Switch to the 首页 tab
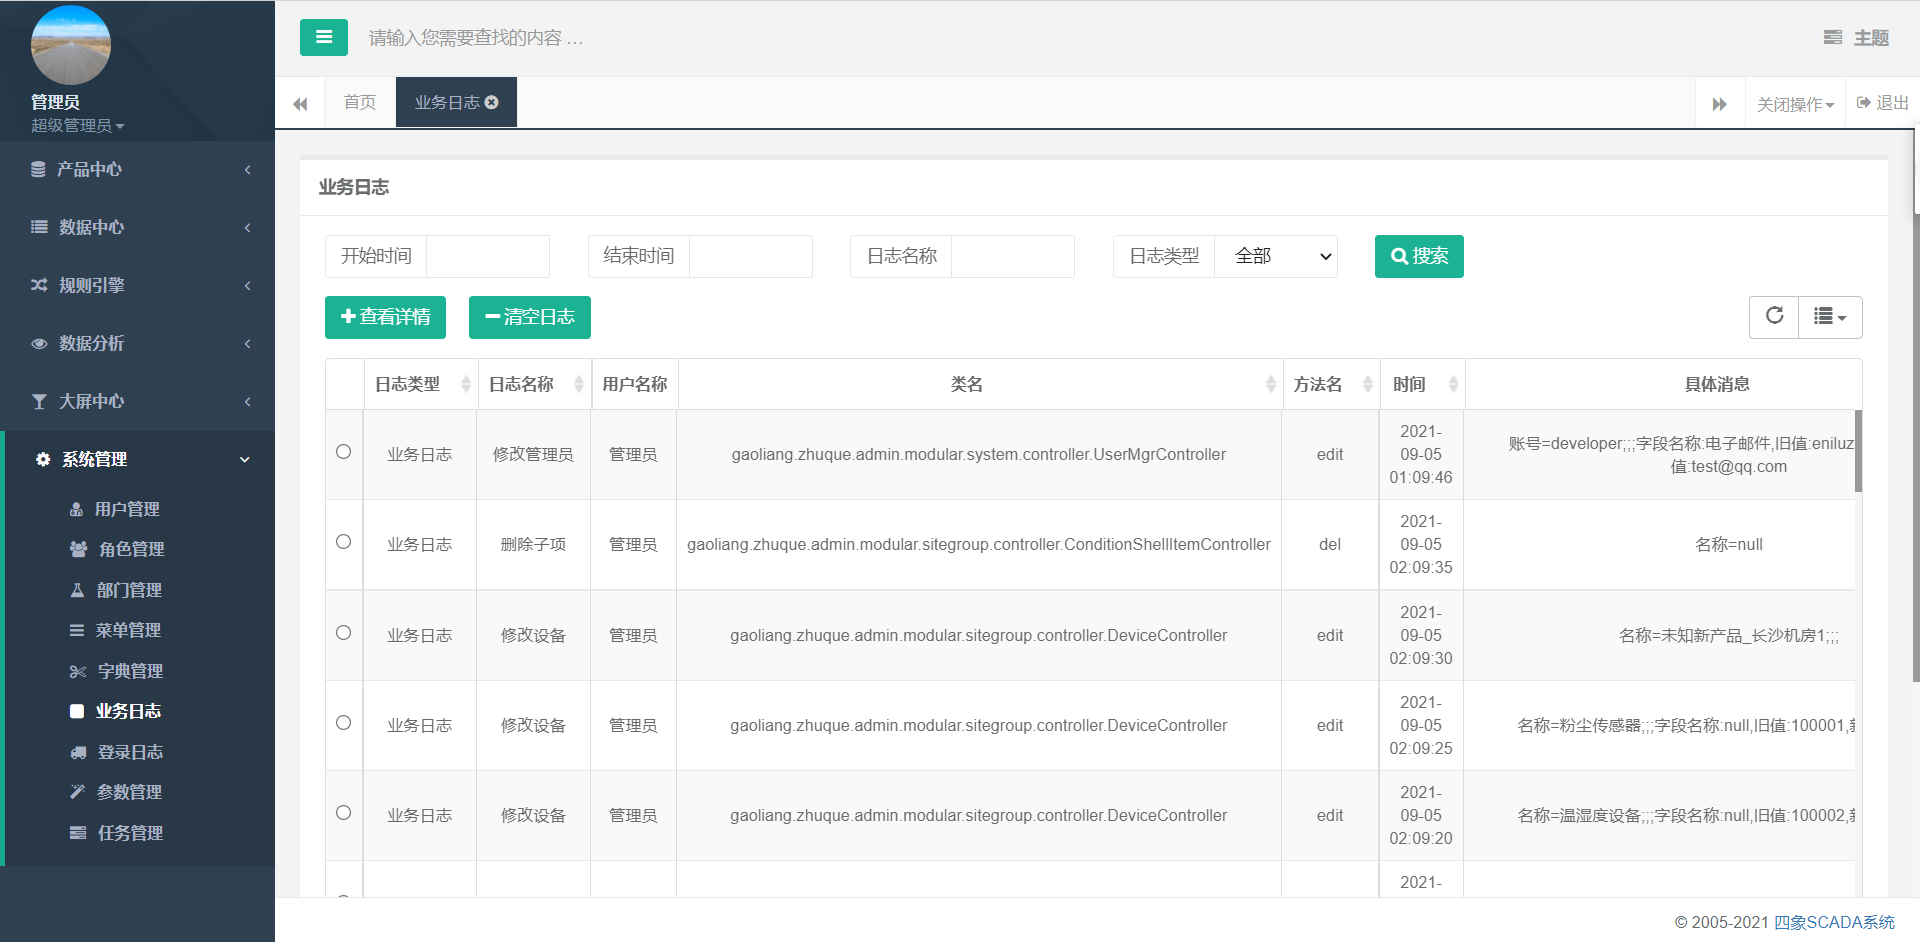 coord(359,102)
